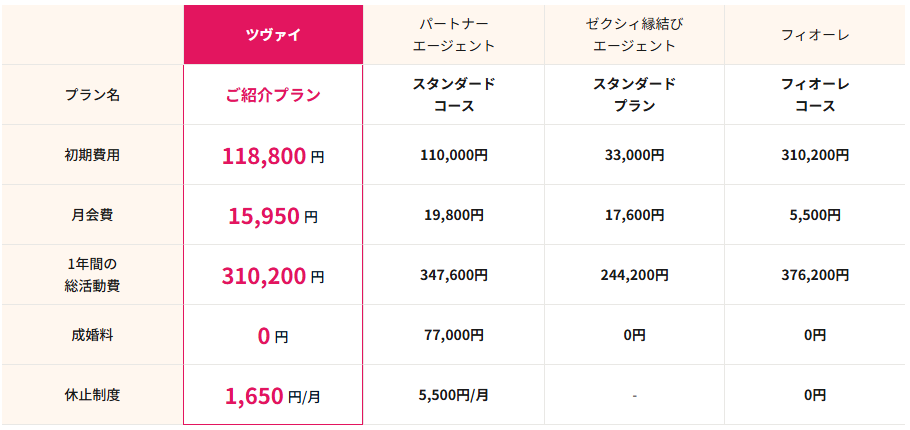Select the フィオーレ column header
This screenshot has height=430, width=910.
coord(815,35)
